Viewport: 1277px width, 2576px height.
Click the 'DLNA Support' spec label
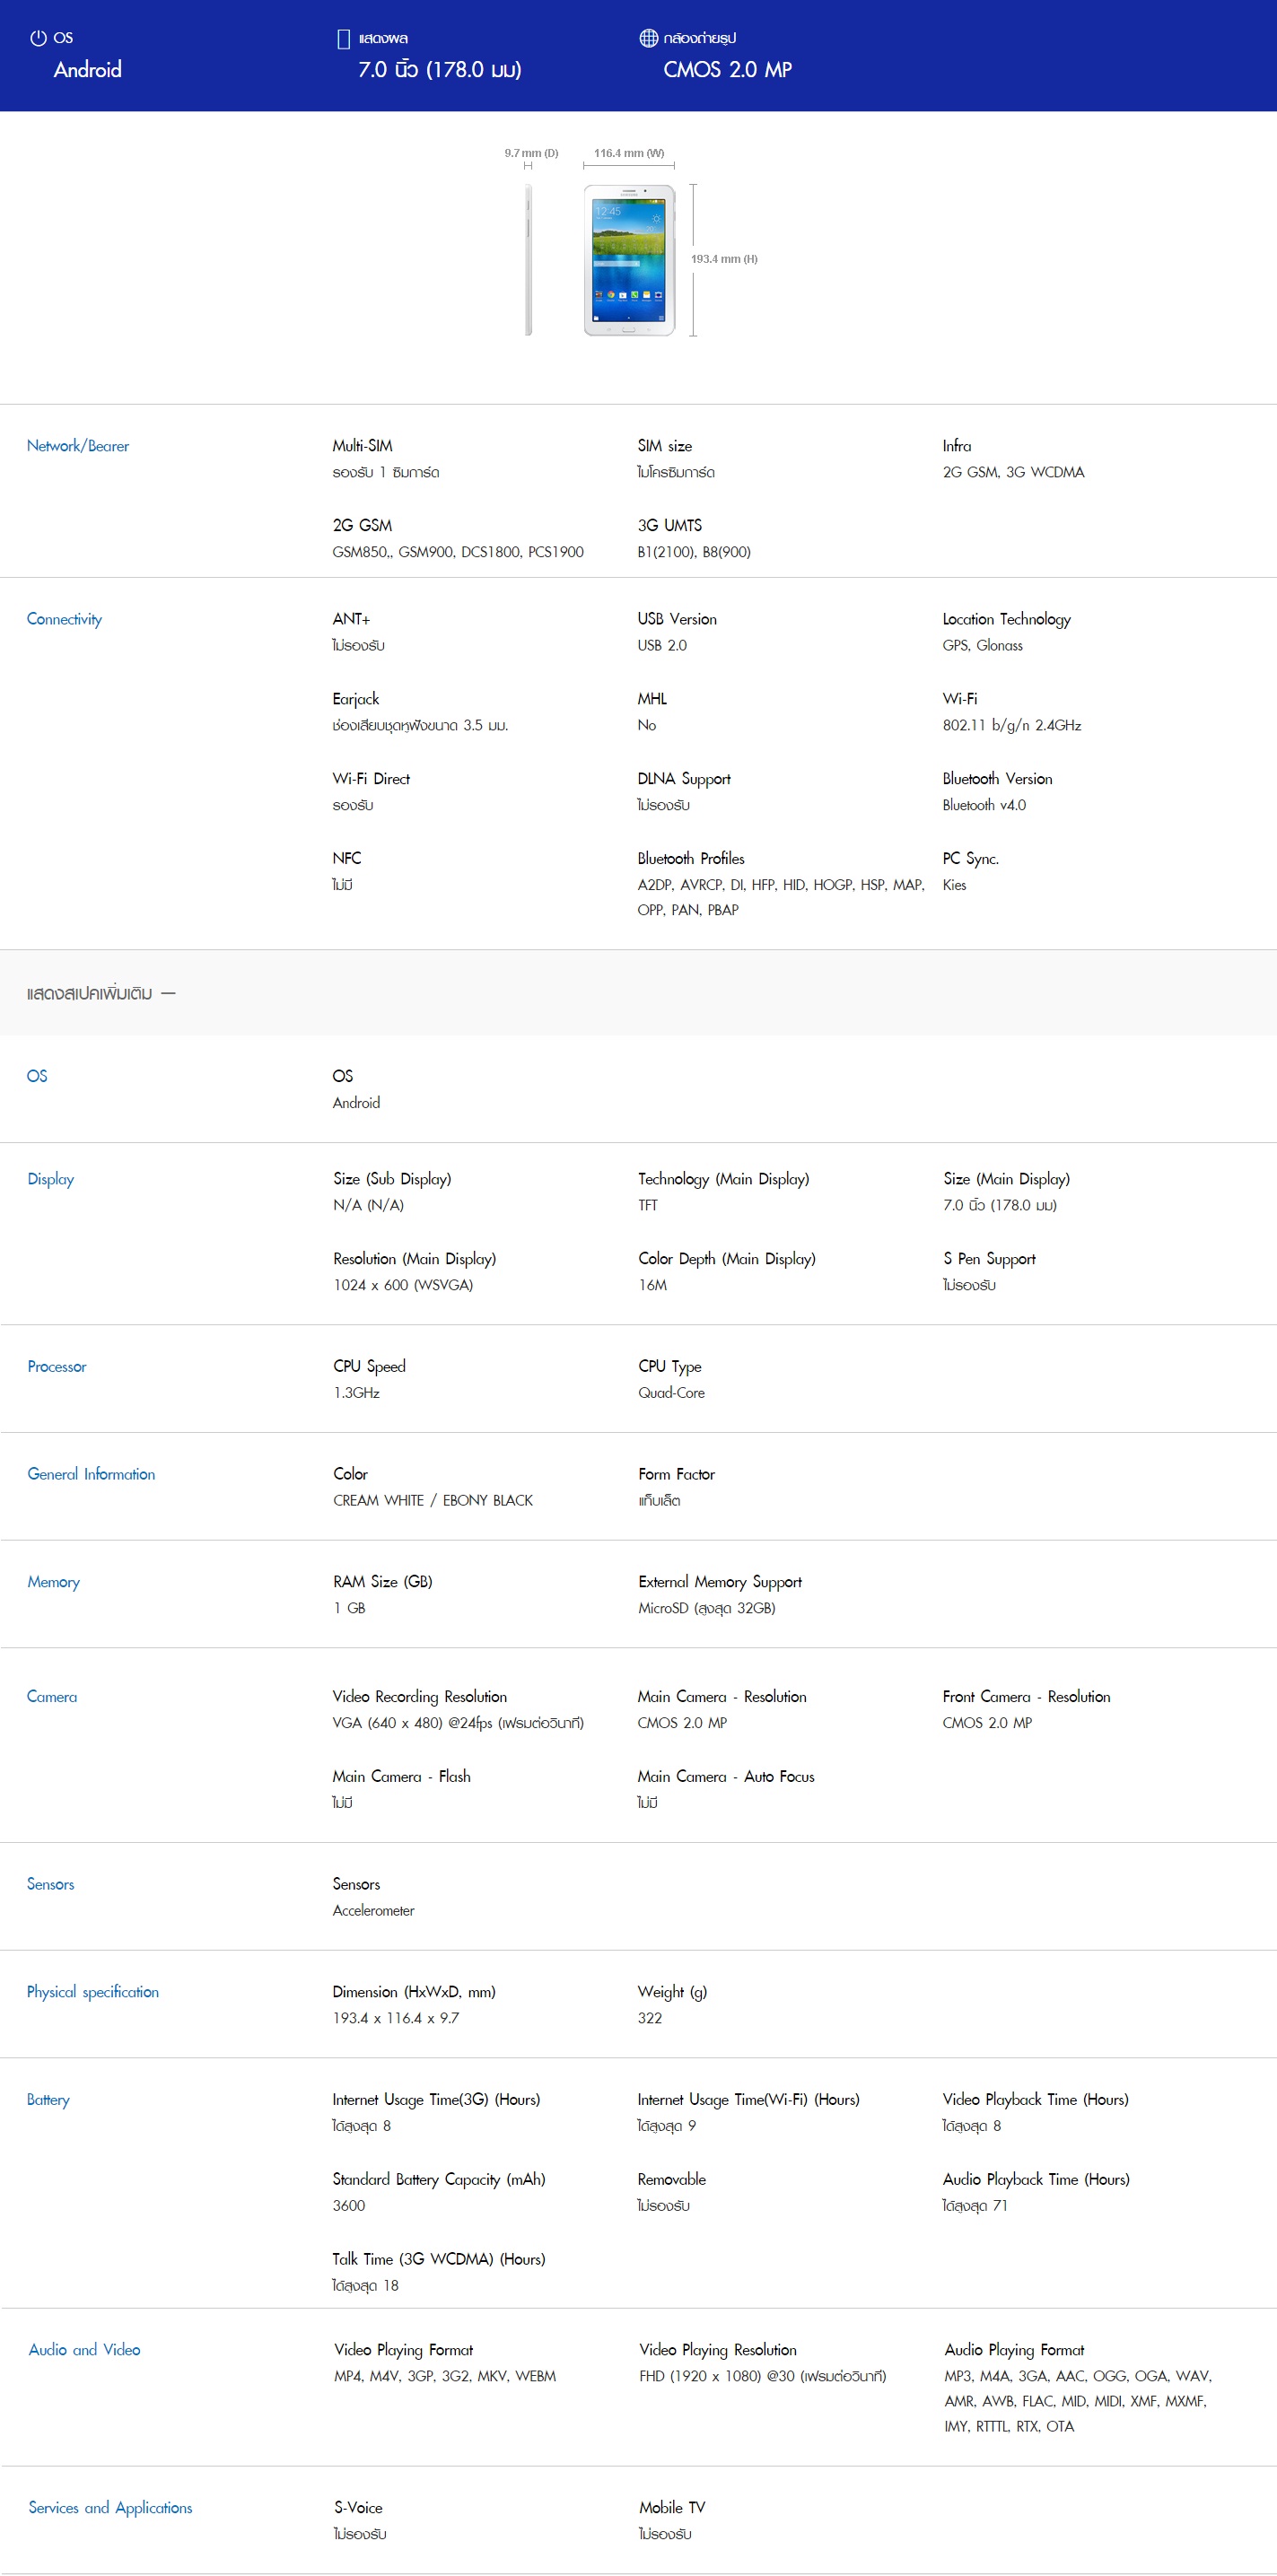pos(684,779)
